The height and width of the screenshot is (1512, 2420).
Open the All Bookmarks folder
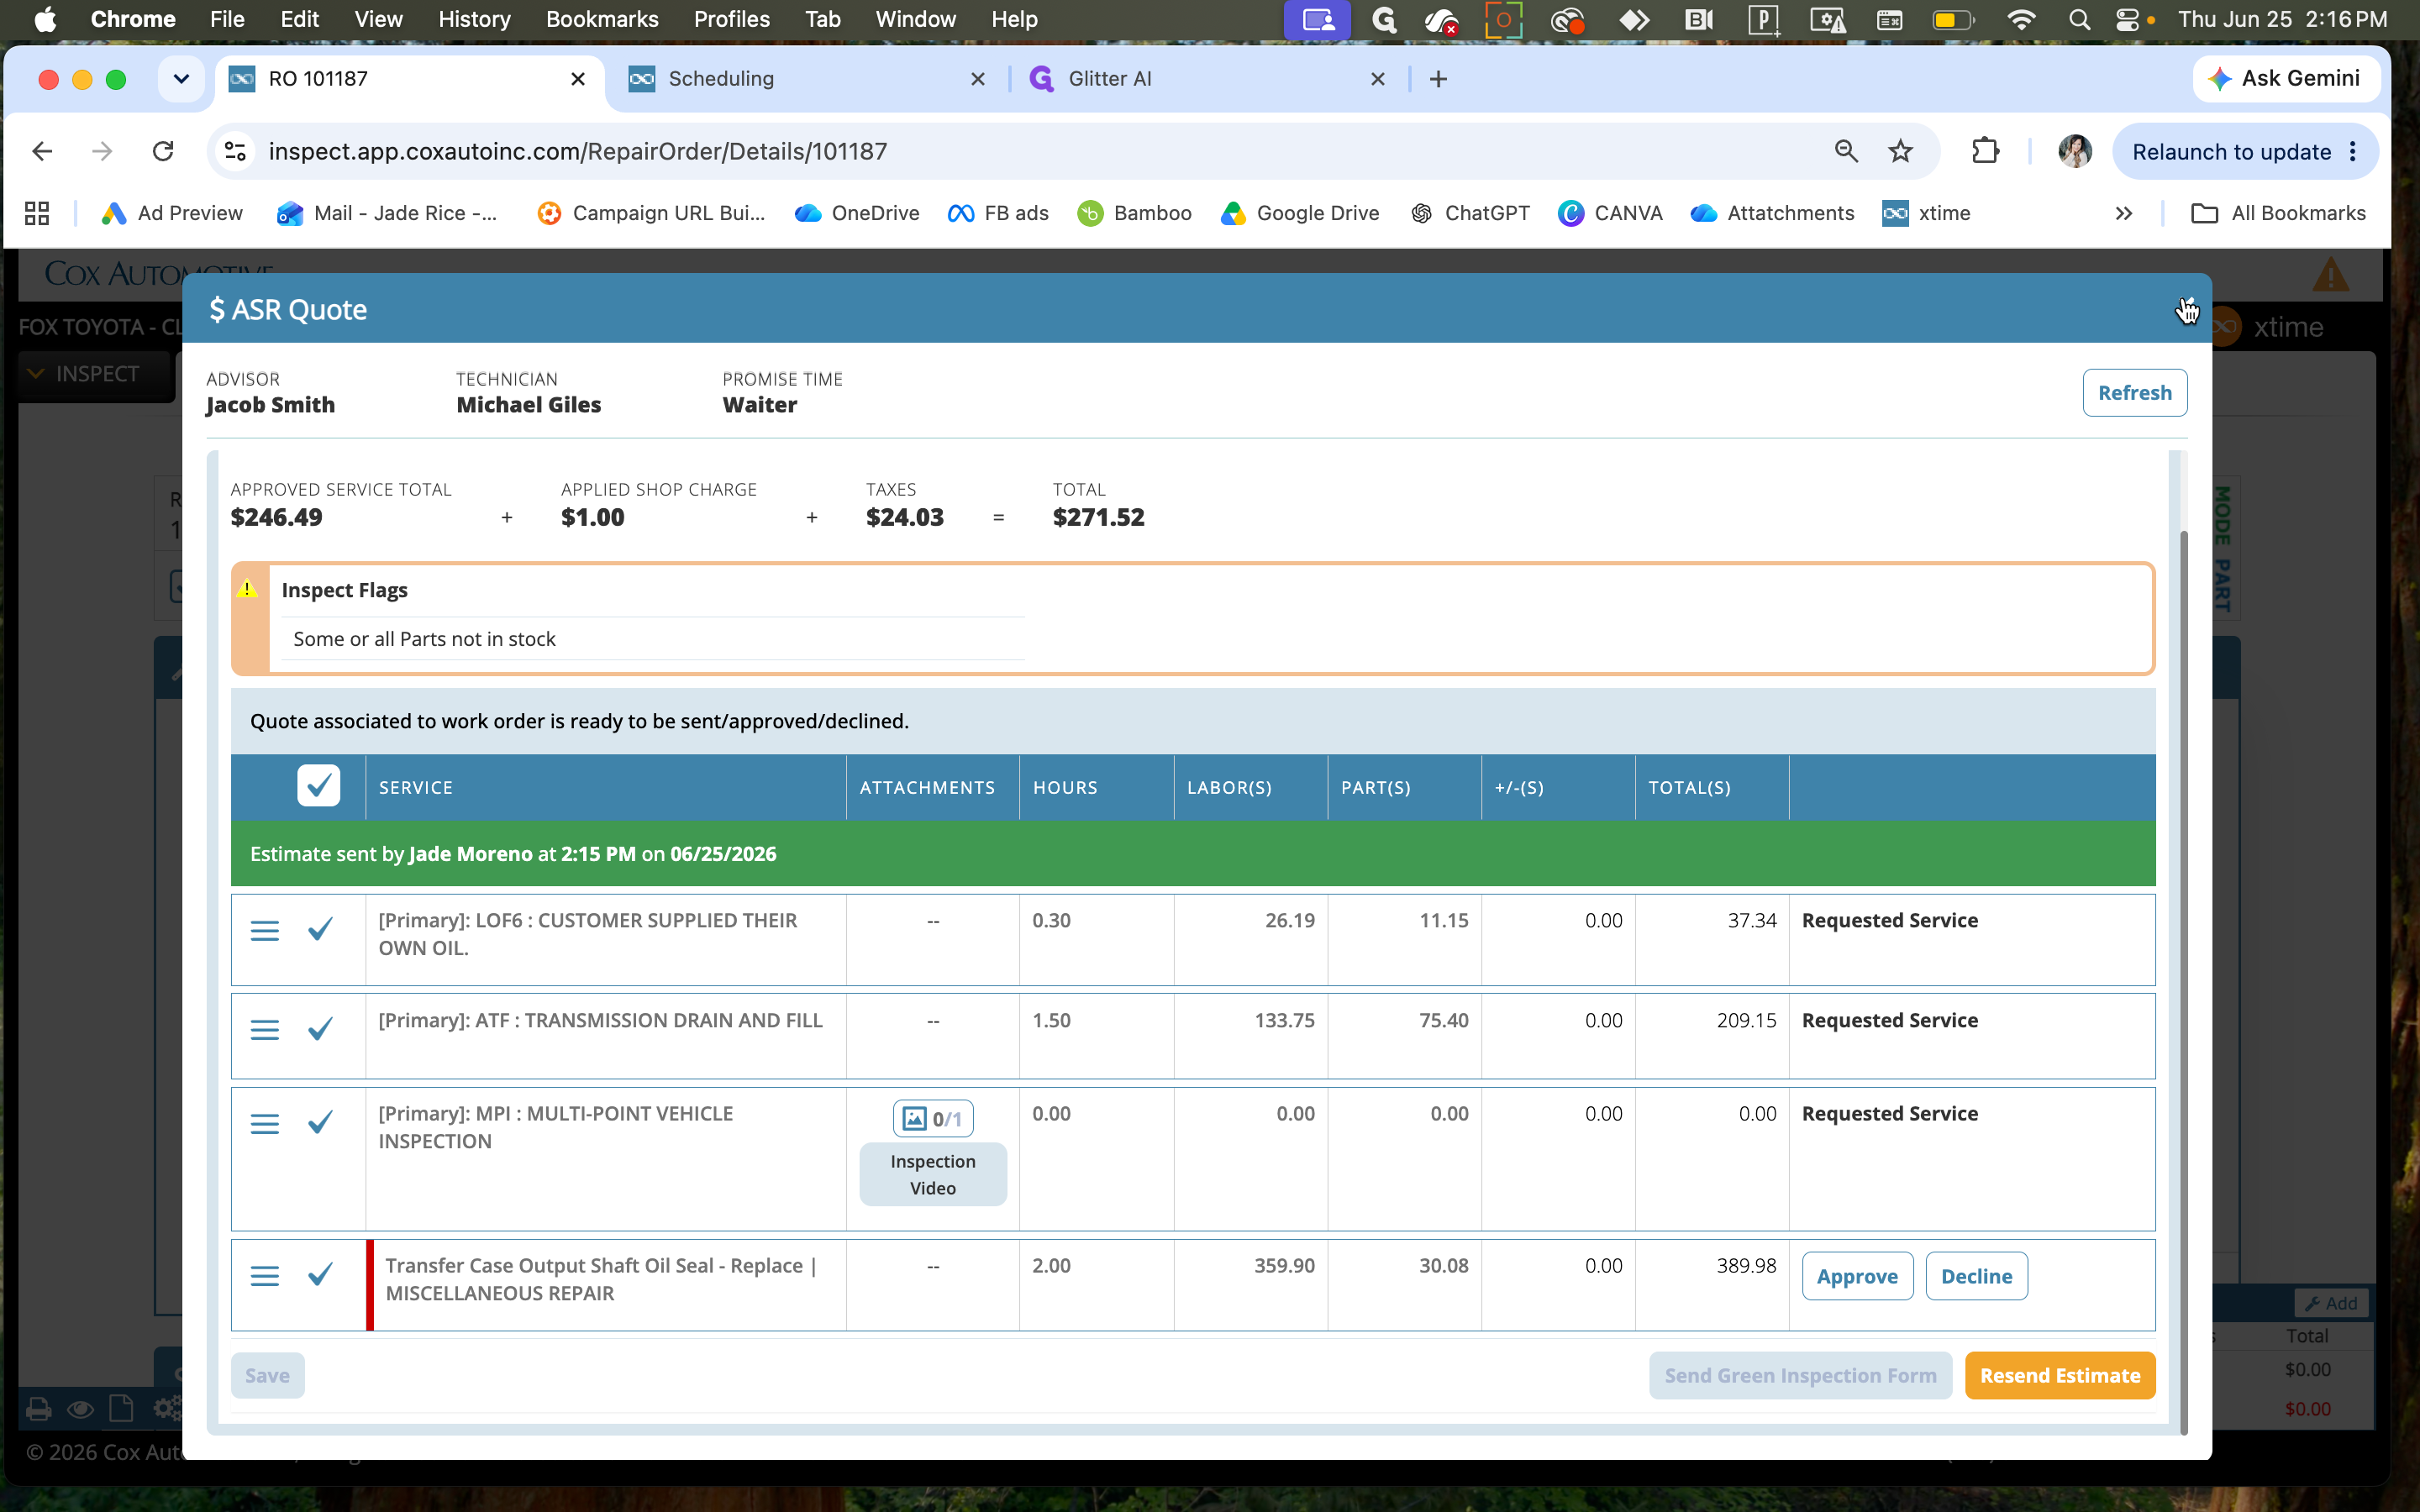(x=2278, y=213)
